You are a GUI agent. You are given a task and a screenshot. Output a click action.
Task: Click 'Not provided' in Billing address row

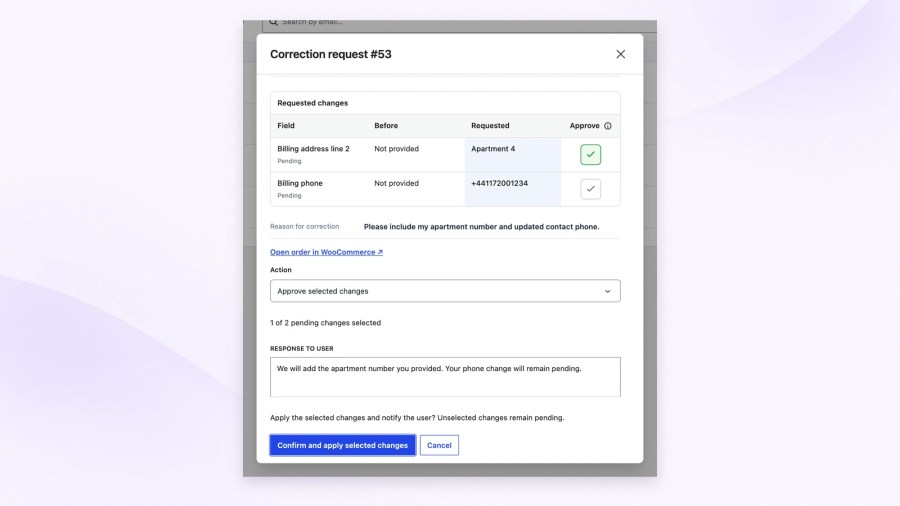click(397, 149)
